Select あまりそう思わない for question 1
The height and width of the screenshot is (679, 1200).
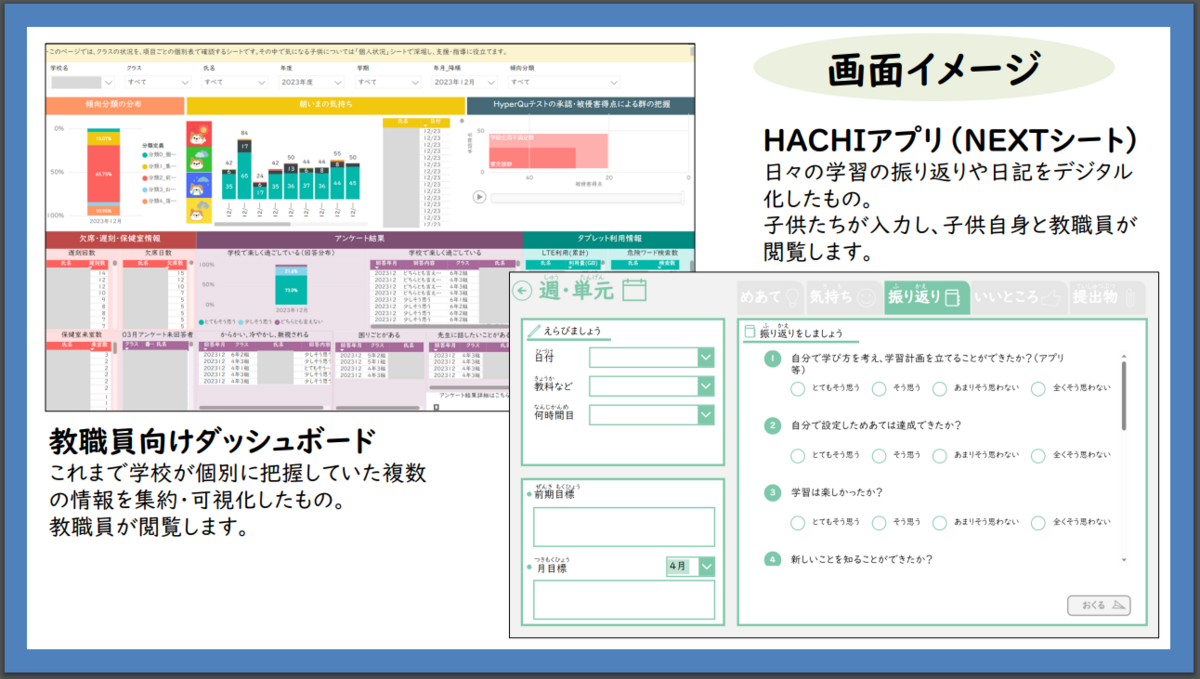click(939, 389)
